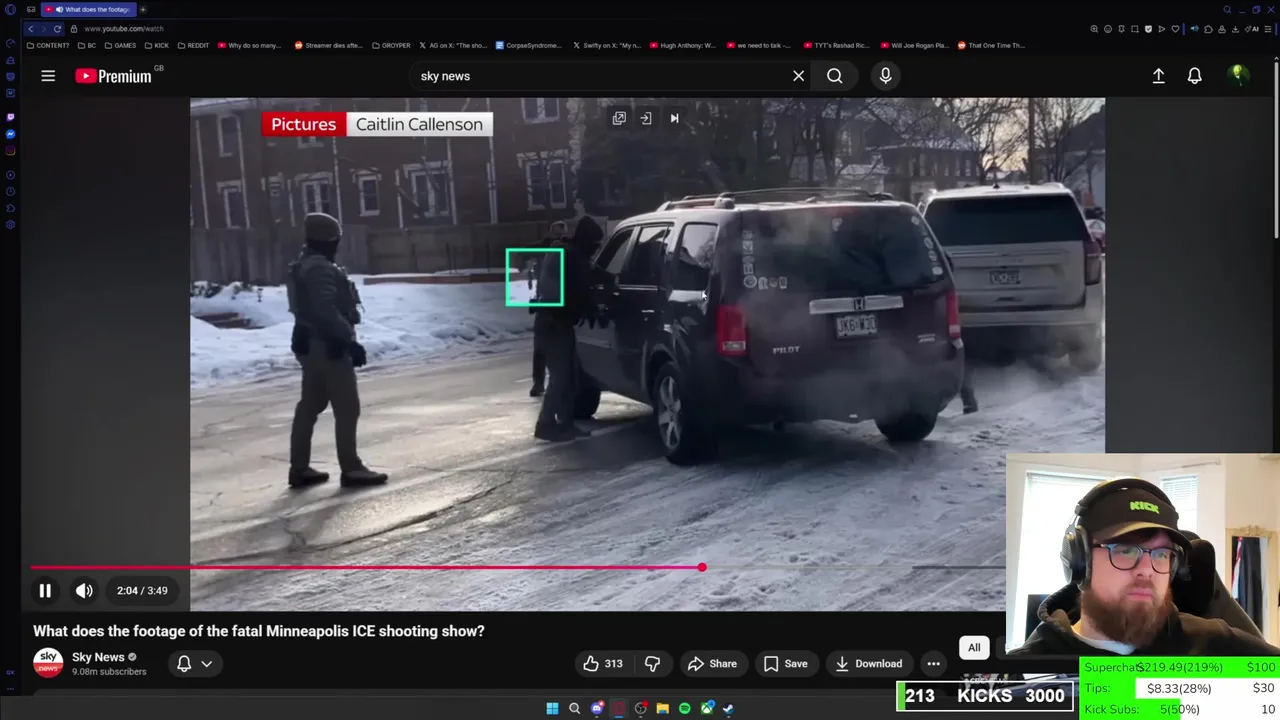1280x720 pixels.
Task: Open Spotify from taskbar
Action: [684, 708]
